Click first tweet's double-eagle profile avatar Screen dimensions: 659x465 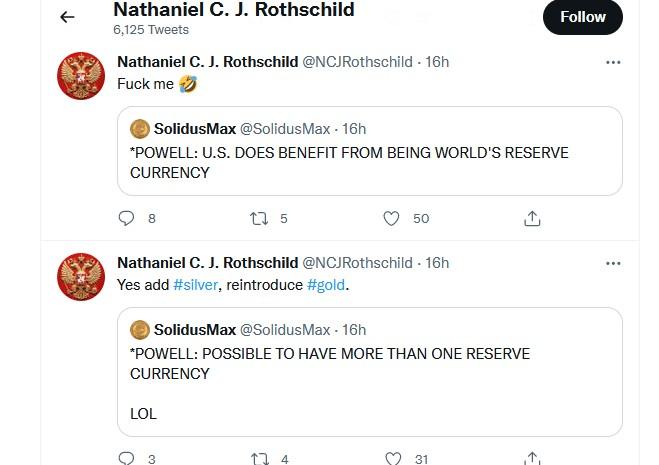coord(81,76)
